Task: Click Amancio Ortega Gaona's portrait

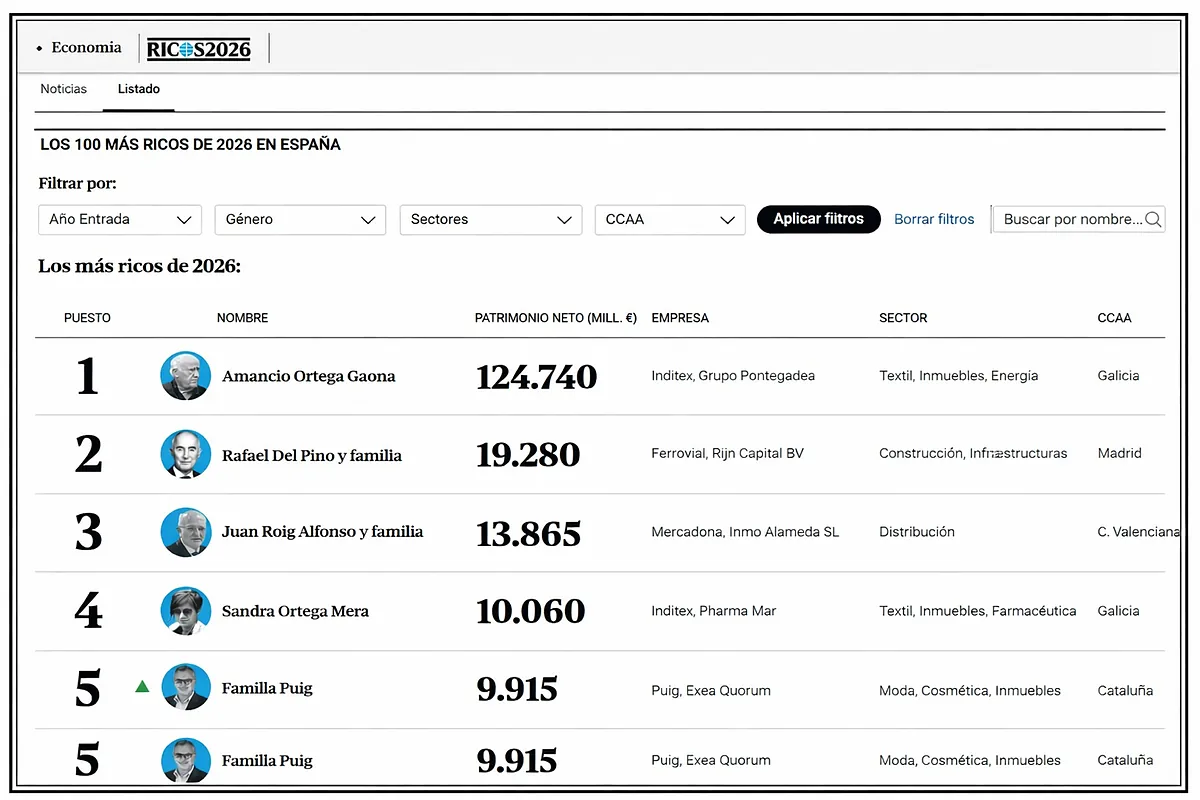Action: click(x=185, y=376)
